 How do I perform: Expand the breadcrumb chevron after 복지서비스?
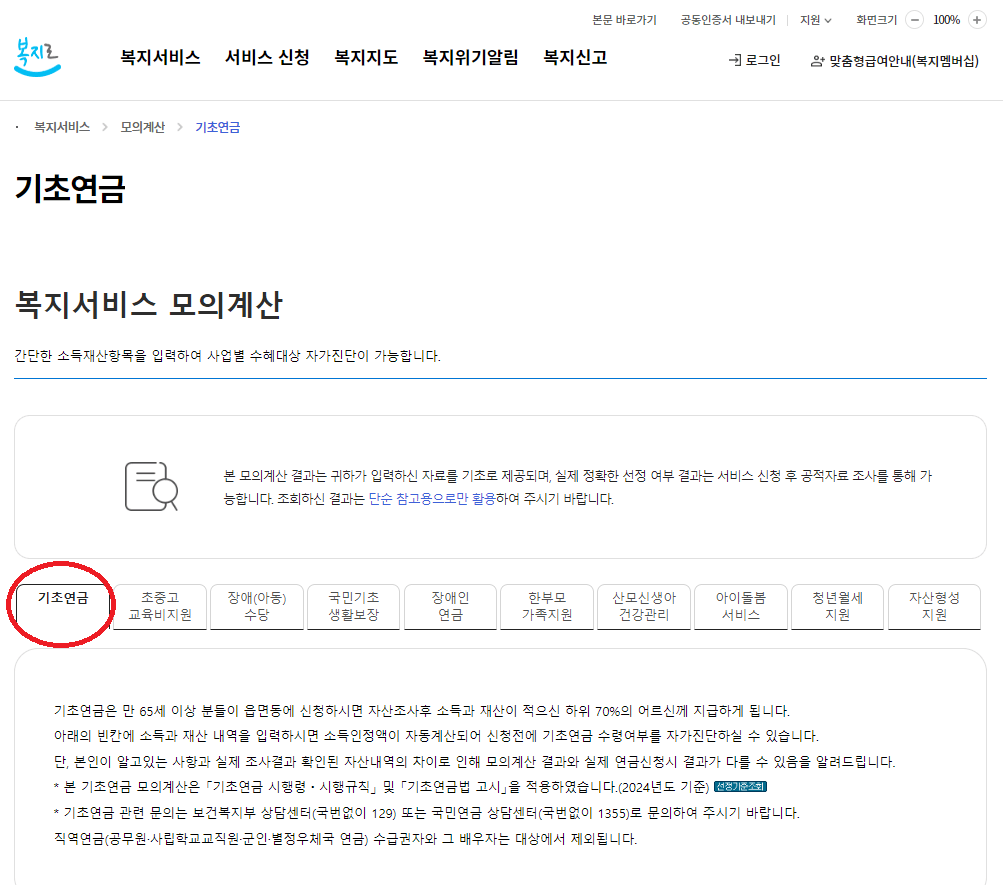(105, 127)
